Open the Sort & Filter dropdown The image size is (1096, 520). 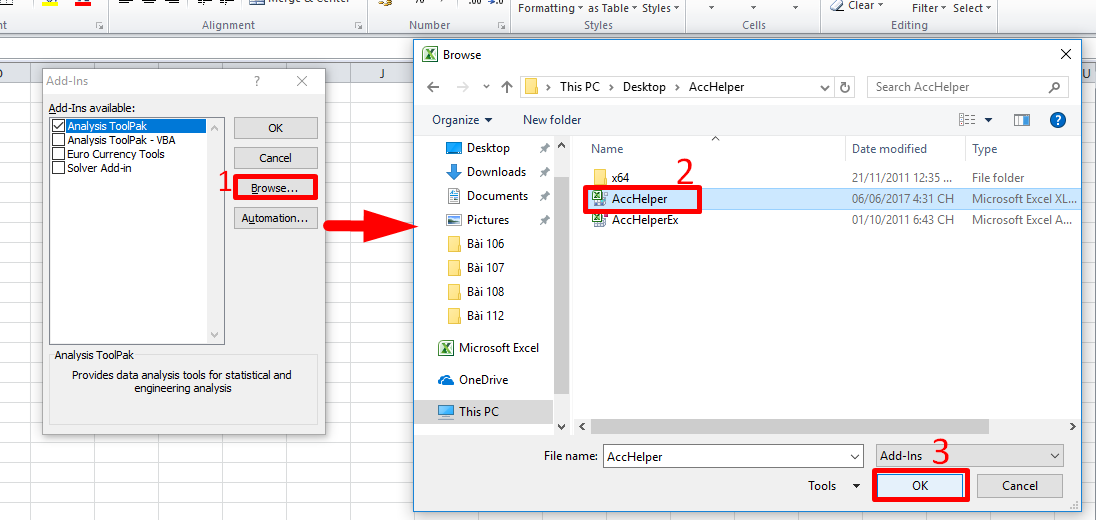[x=929, y=8]
